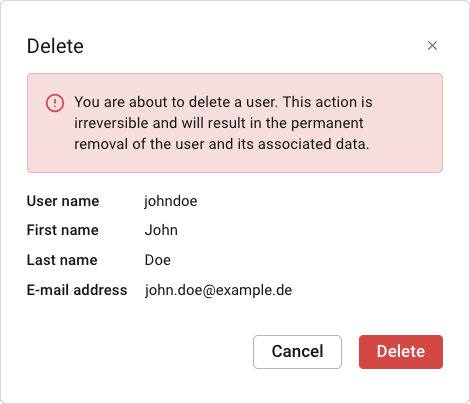Select the Last name label
The height and width of the screenshot is (404, 470).
(x=62, y=260)
